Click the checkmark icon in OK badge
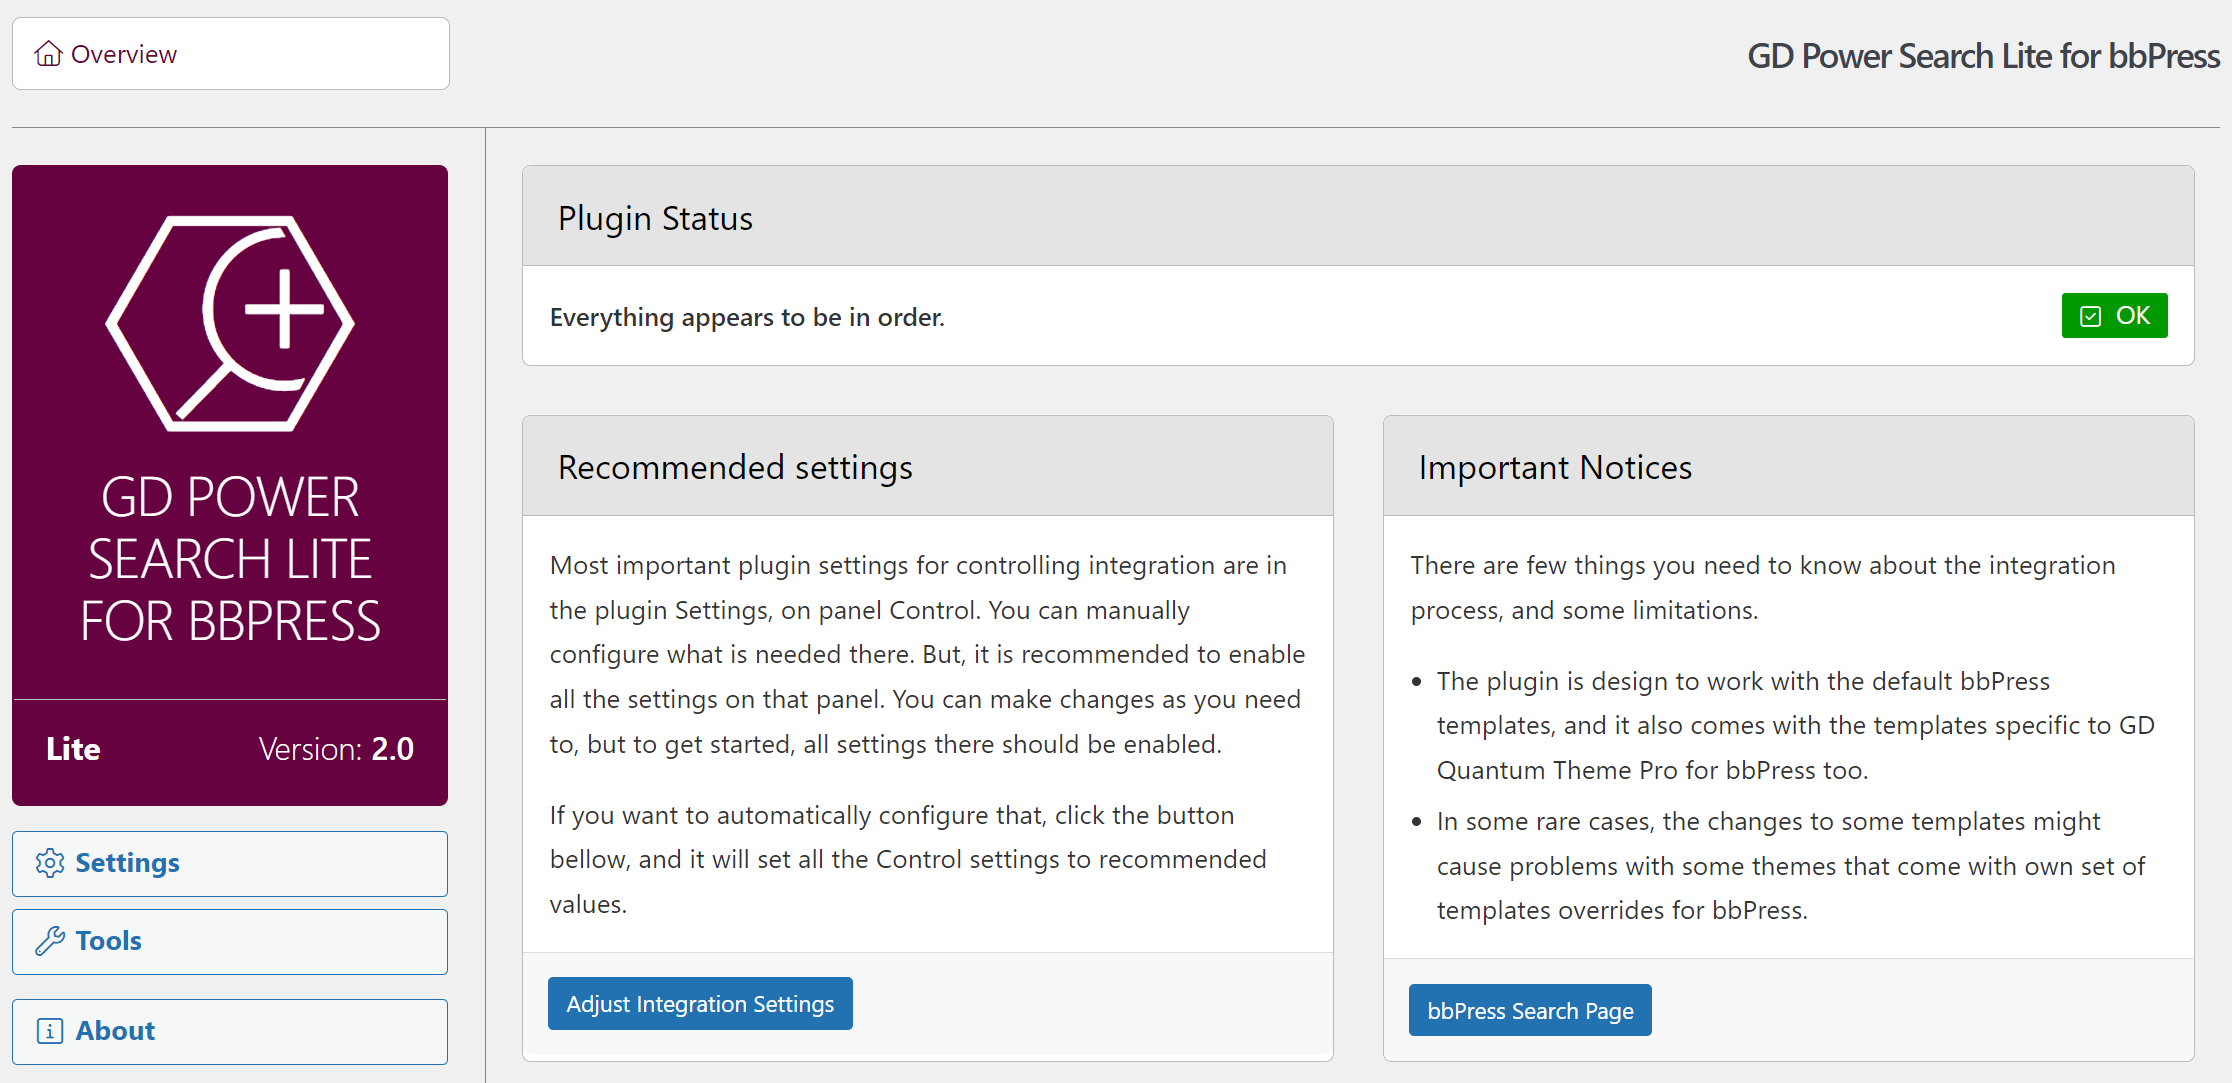 [x=2090, y=316]
